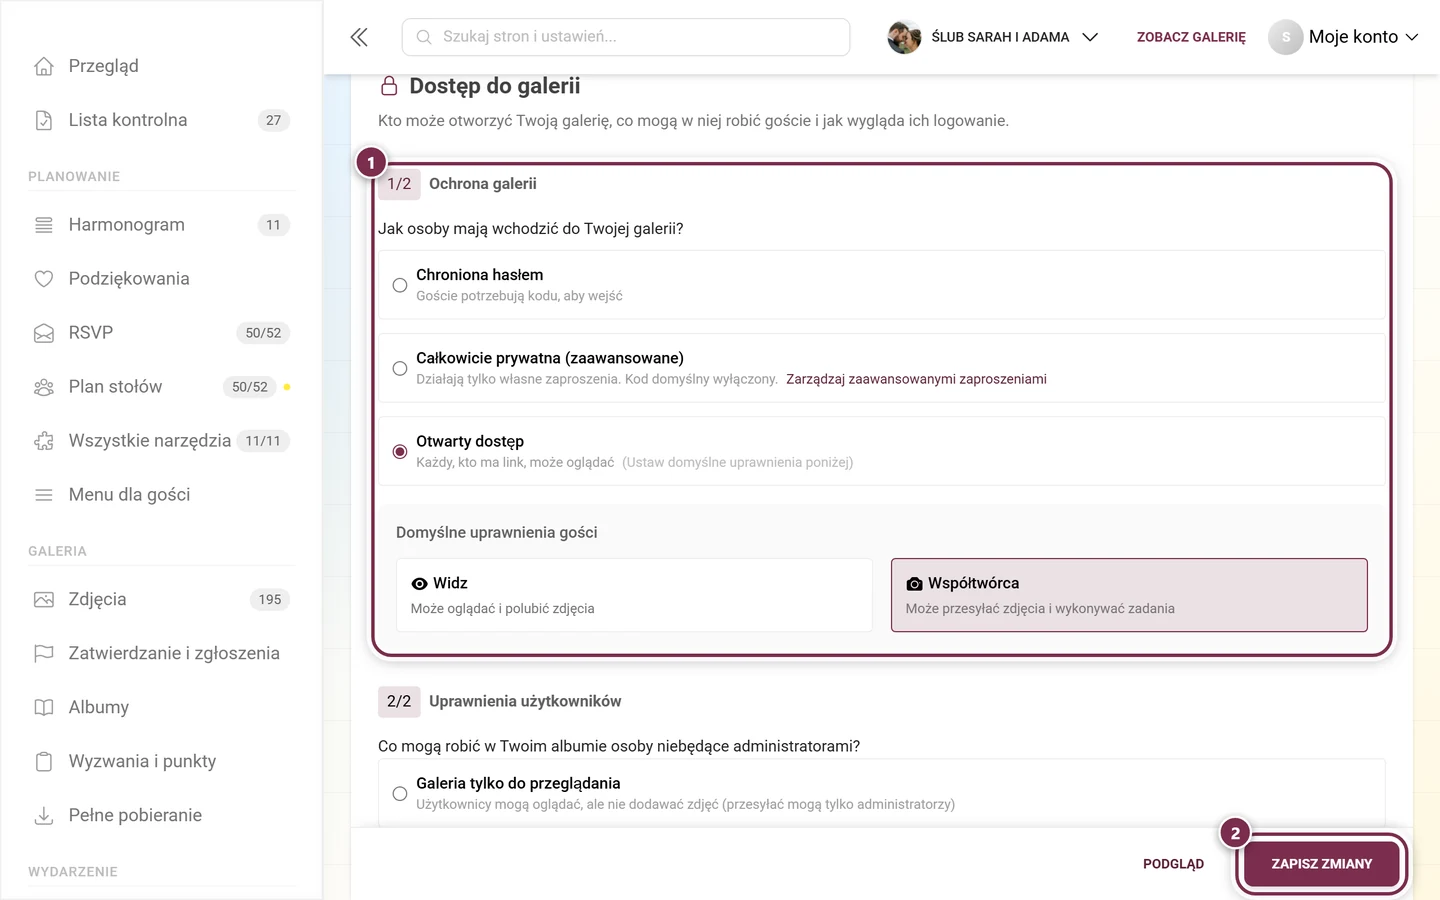Choose the Współtwórca guest permission card
Screen dimensions: 1440x900
pos(1129,595)
